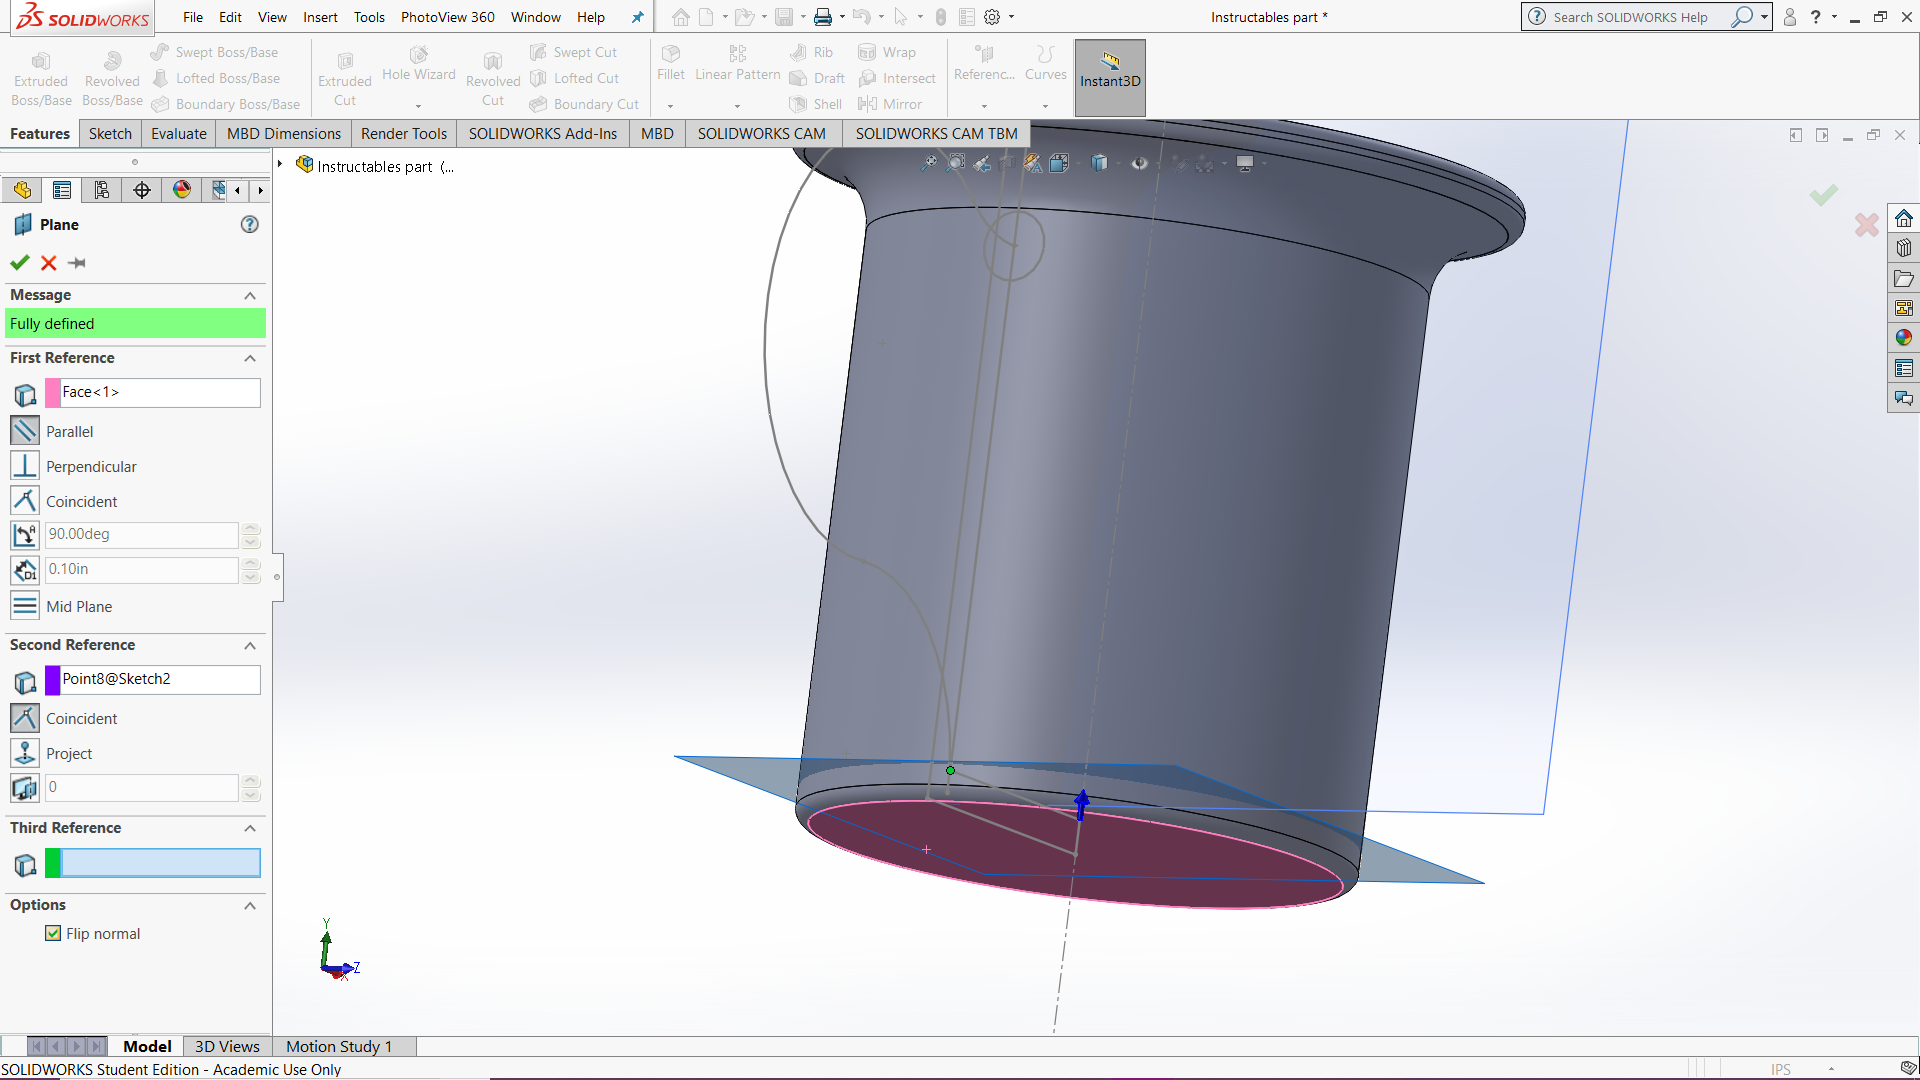Collapse the Second Reference section

(250, 645)
